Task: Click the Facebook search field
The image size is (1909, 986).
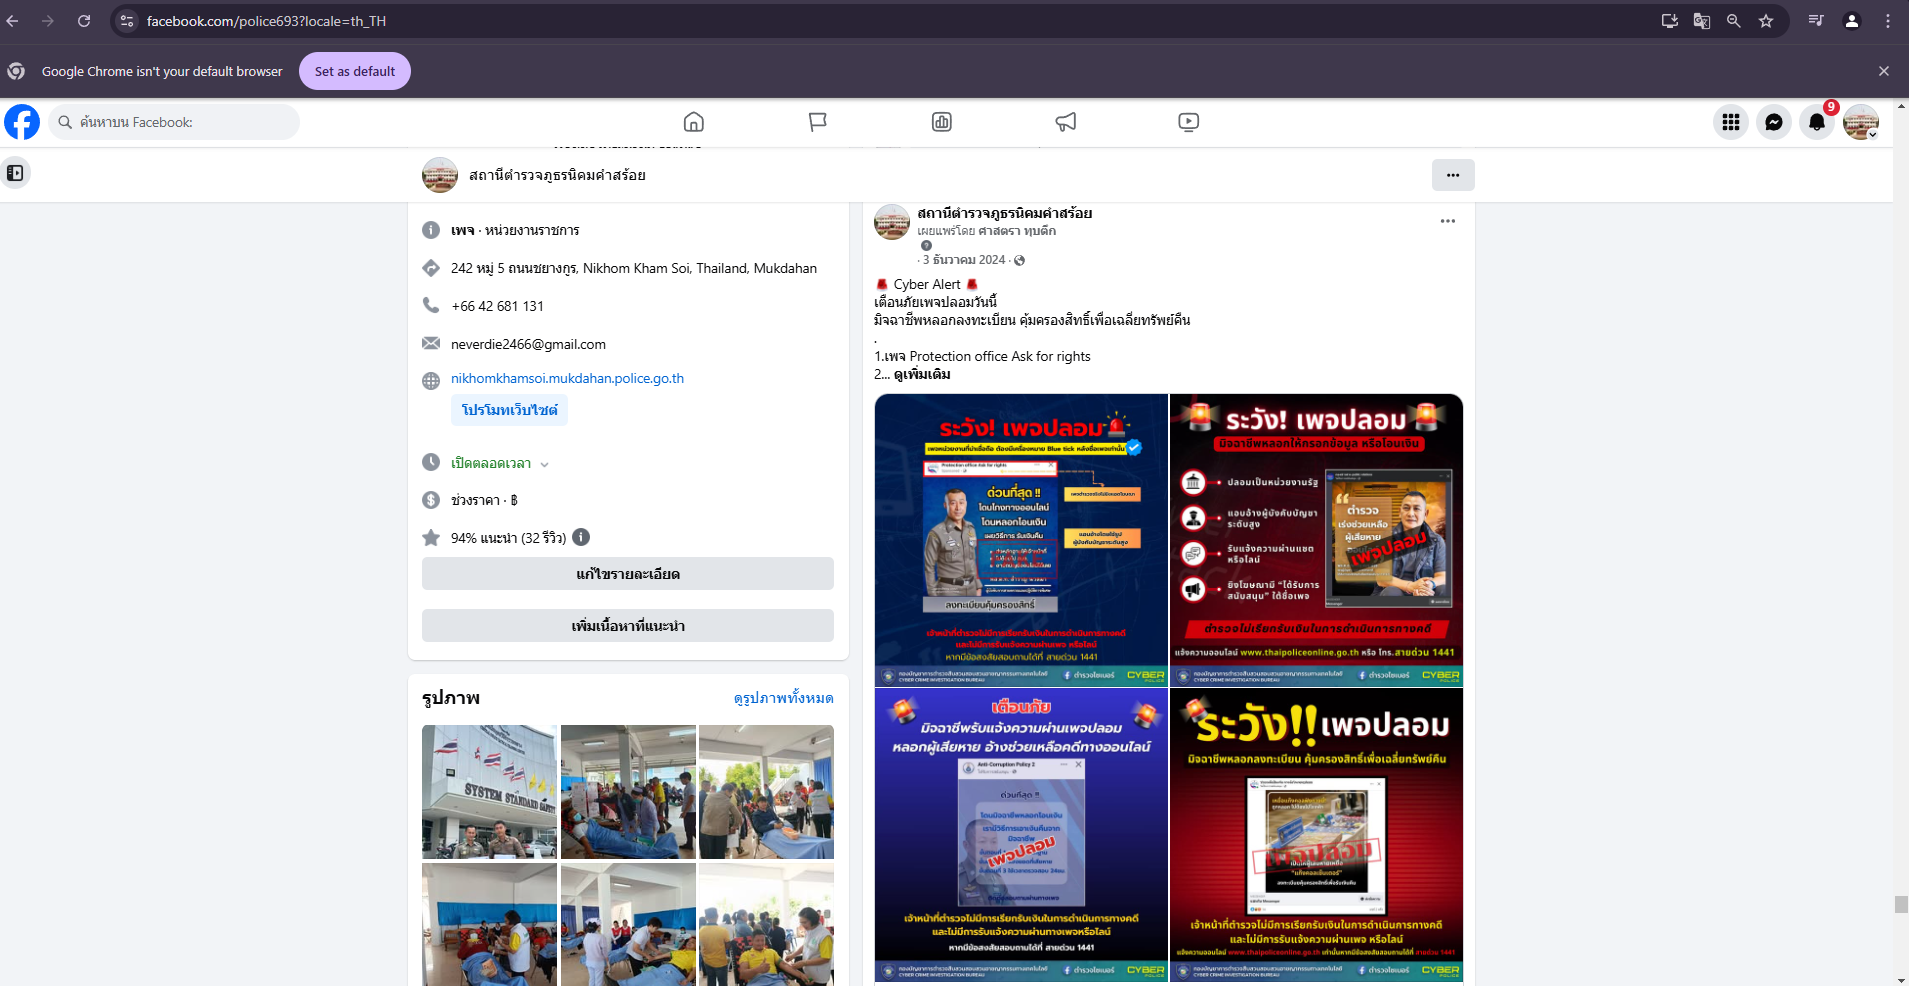Action: click(x=175, y=122)
